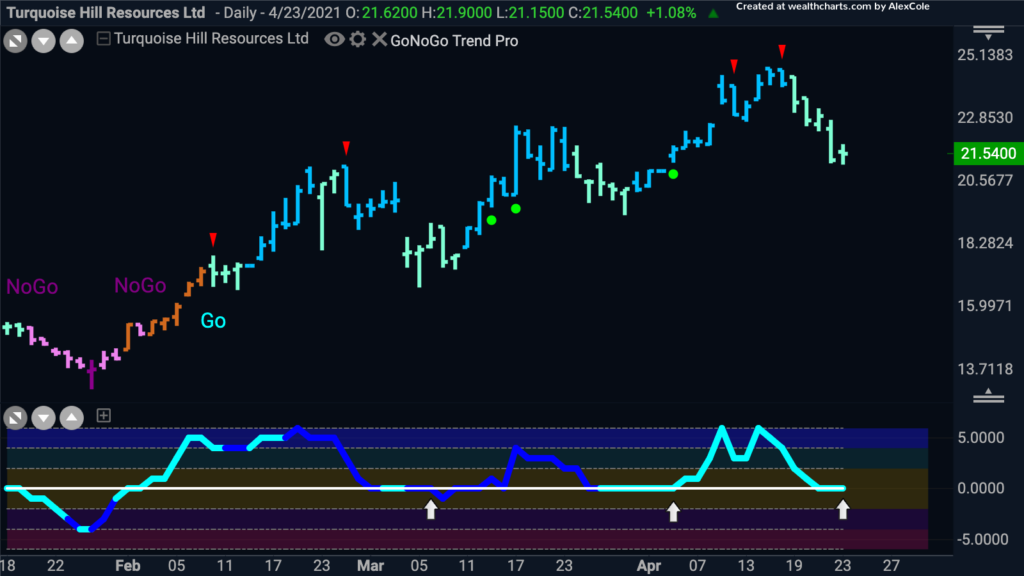Click the bottom price-scale handle with up arrow
This screenshot has width=1024, height=576.
(988, 395)
